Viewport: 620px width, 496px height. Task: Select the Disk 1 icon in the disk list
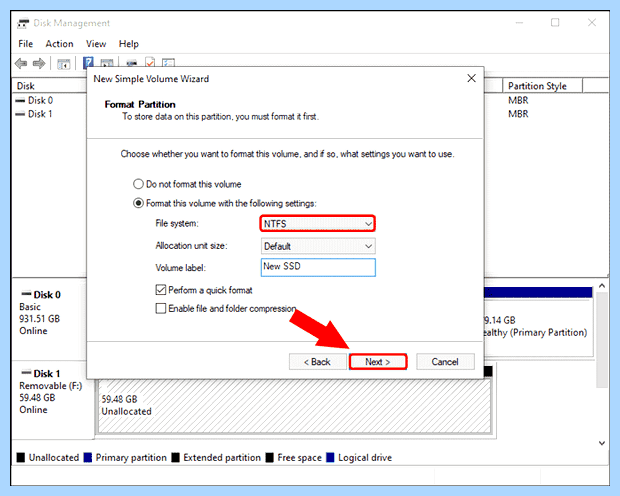pos(20,114)
